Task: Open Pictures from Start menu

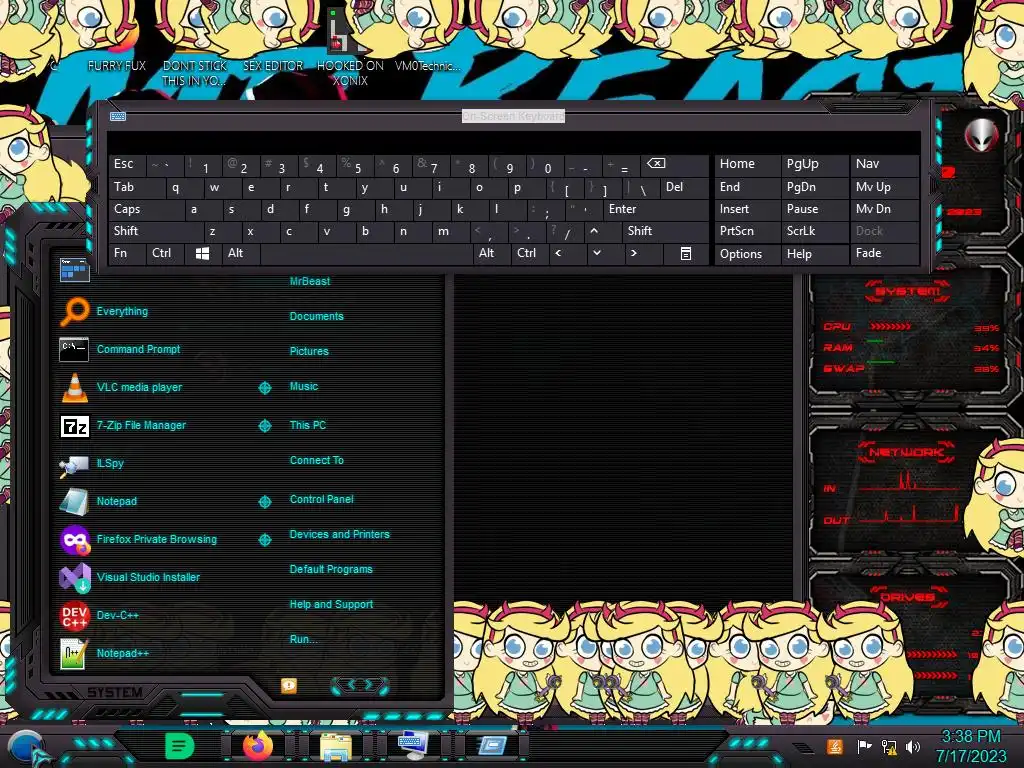Action: click(x=309, y=351)
